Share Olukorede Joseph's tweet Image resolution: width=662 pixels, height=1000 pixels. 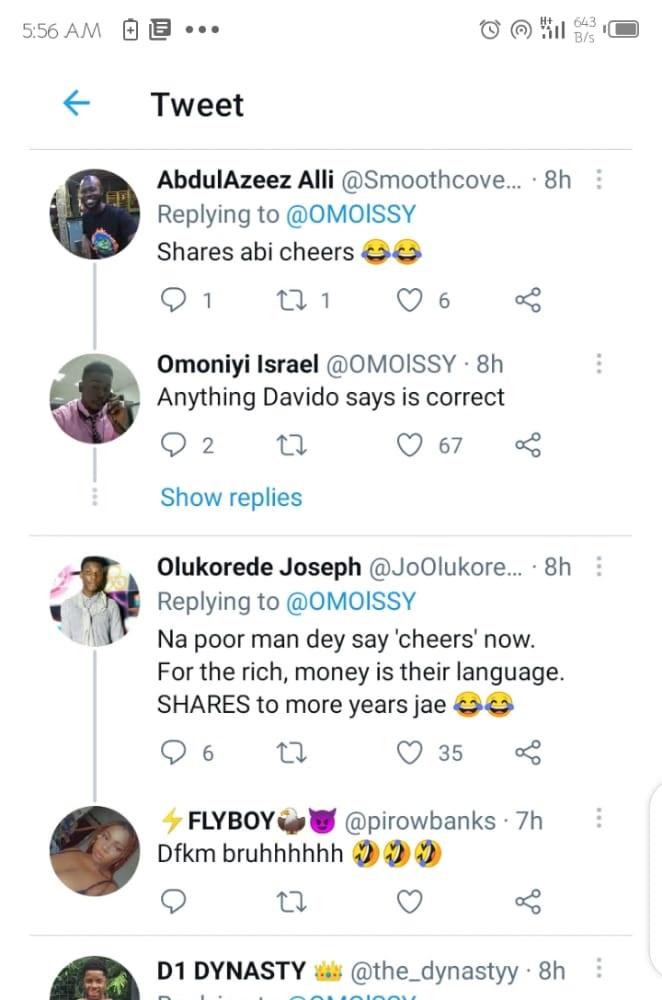[527, 753]
